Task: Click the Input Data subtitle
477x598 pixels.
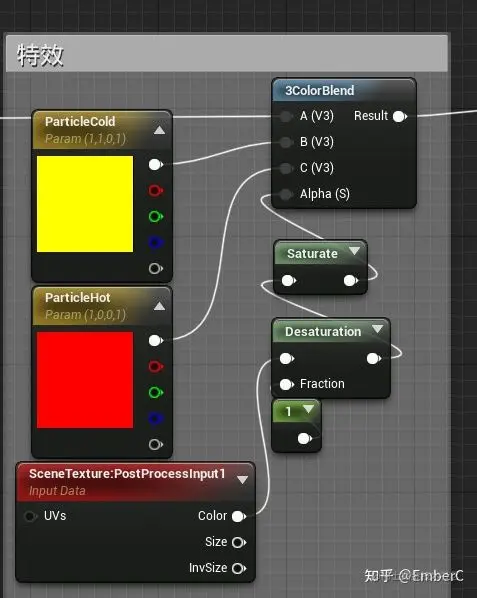Action: (57, 491)
